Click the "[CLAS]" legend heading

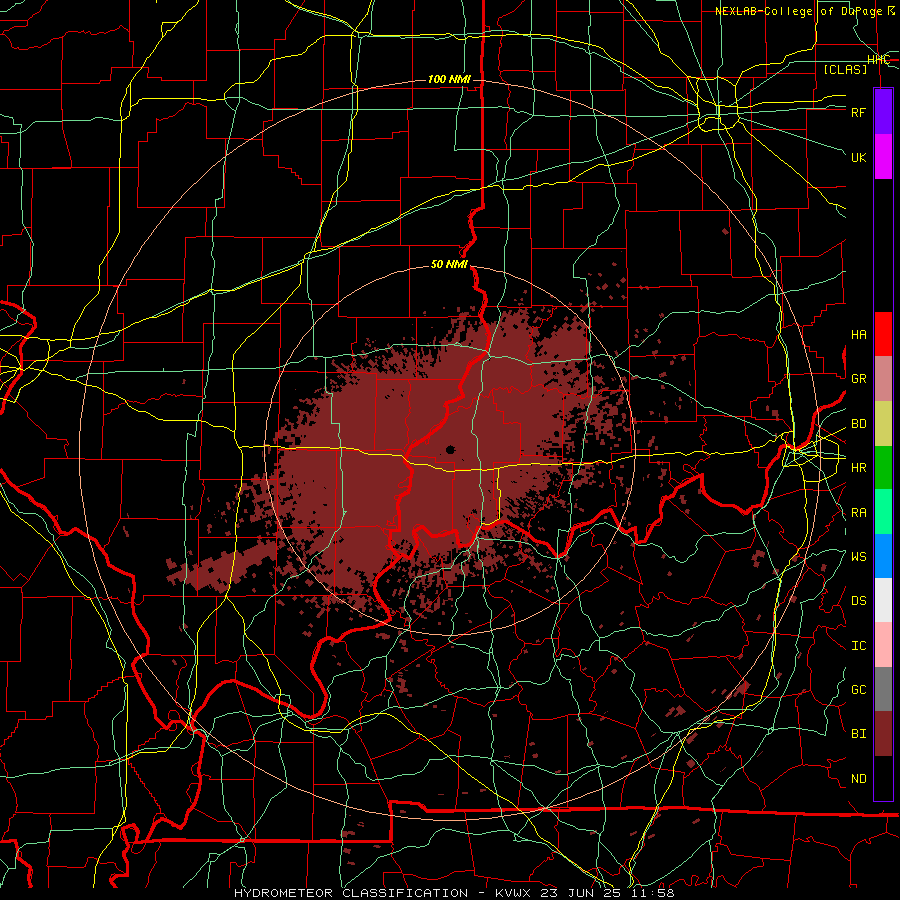[845, 69]
